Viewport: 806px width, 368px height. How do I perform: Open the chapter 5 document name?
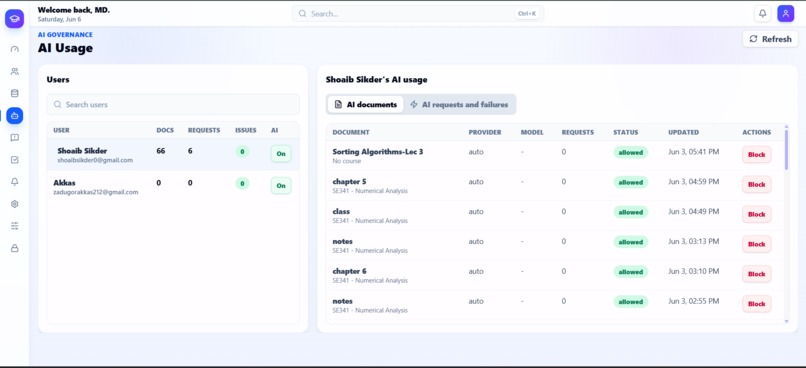pos(349,181)
